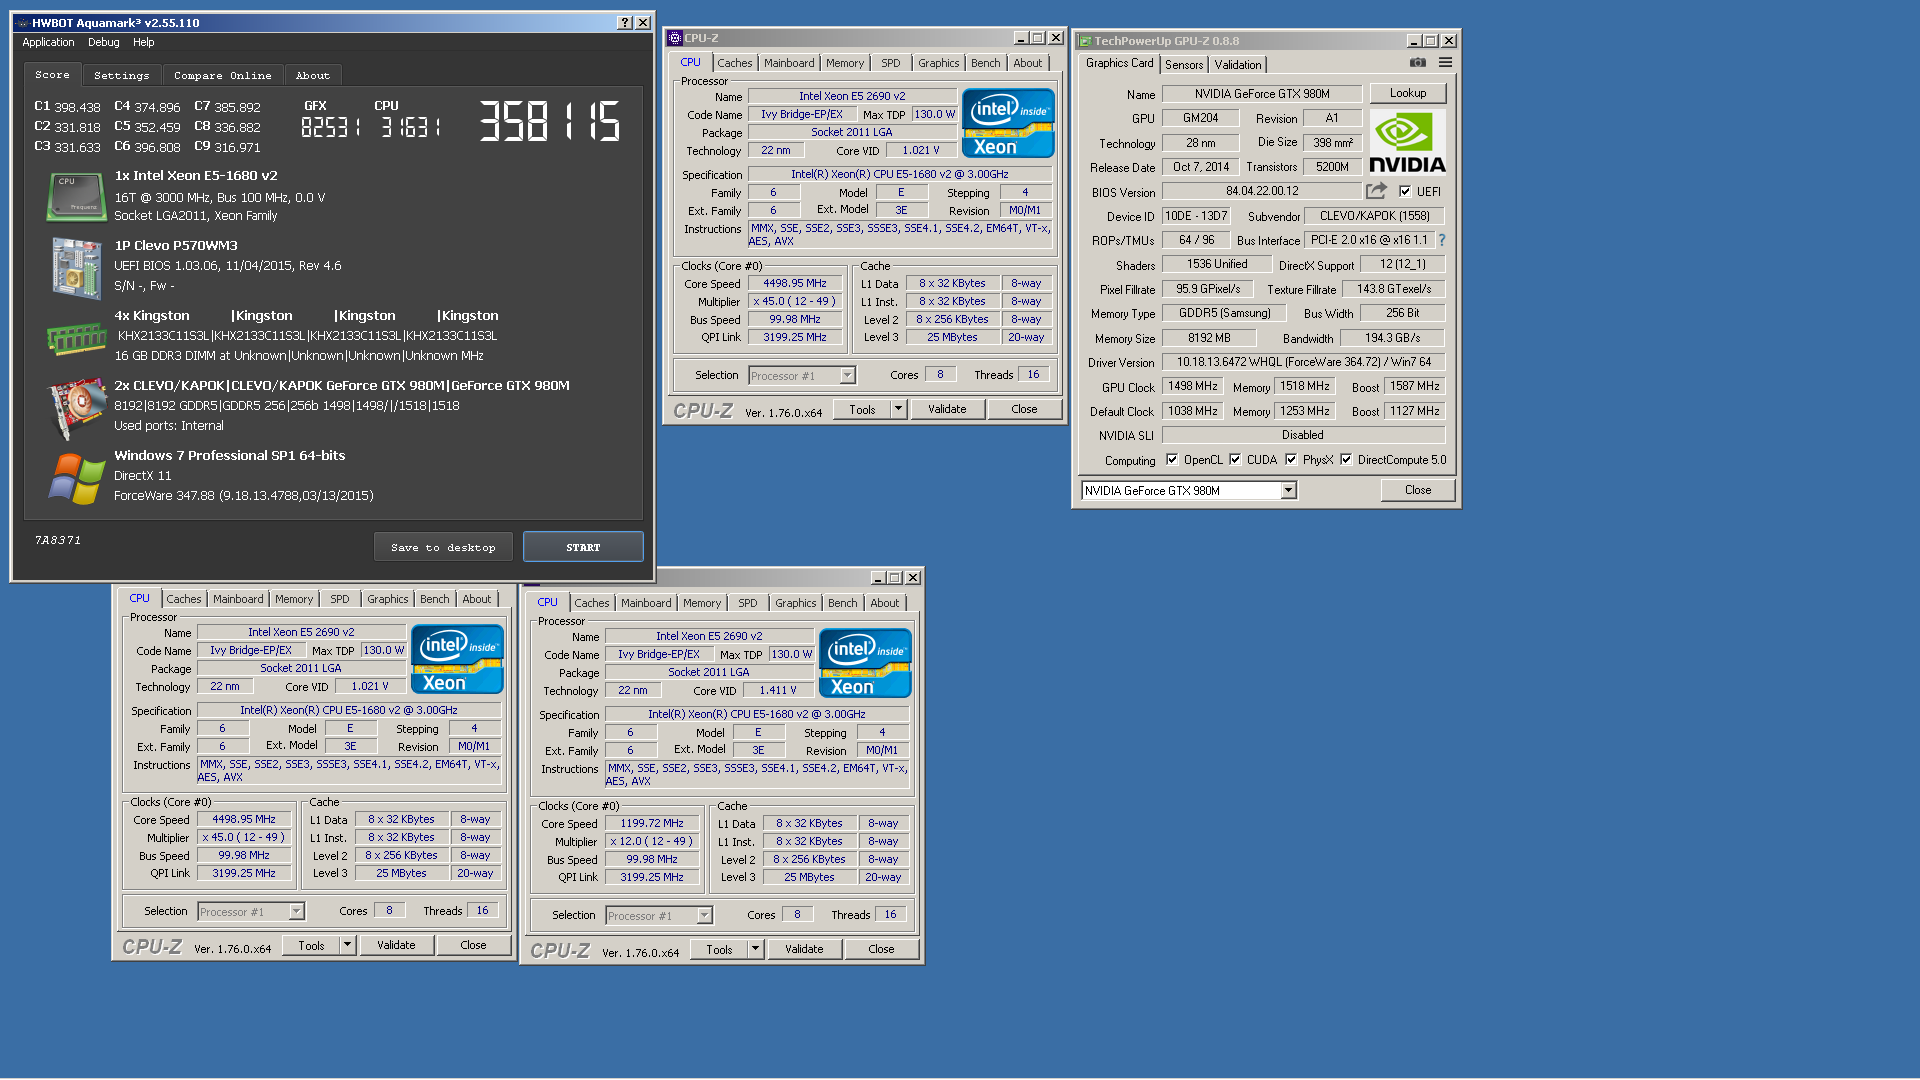
Task: Click the NVIDIA logo in GPU-Z
Action: (x=1407, y=142)
